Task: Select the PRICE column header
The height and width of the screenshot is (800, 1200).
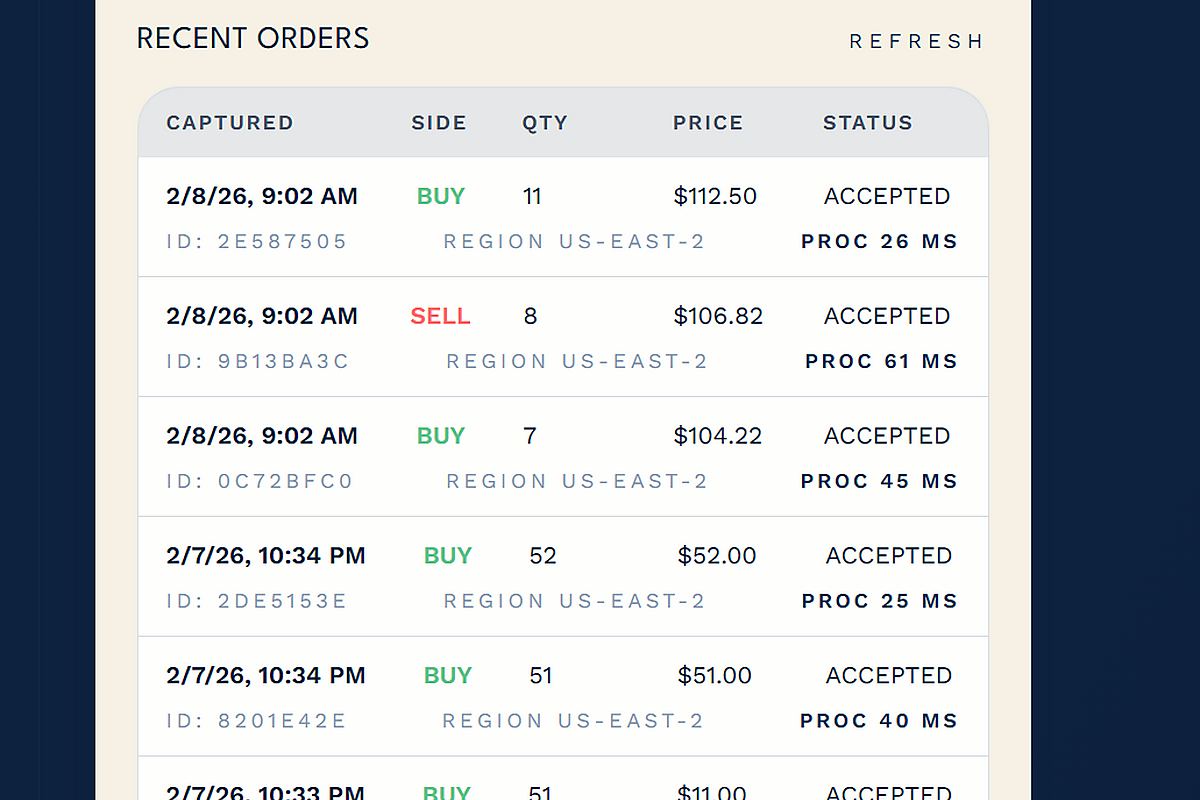Action: coord(708,123)
